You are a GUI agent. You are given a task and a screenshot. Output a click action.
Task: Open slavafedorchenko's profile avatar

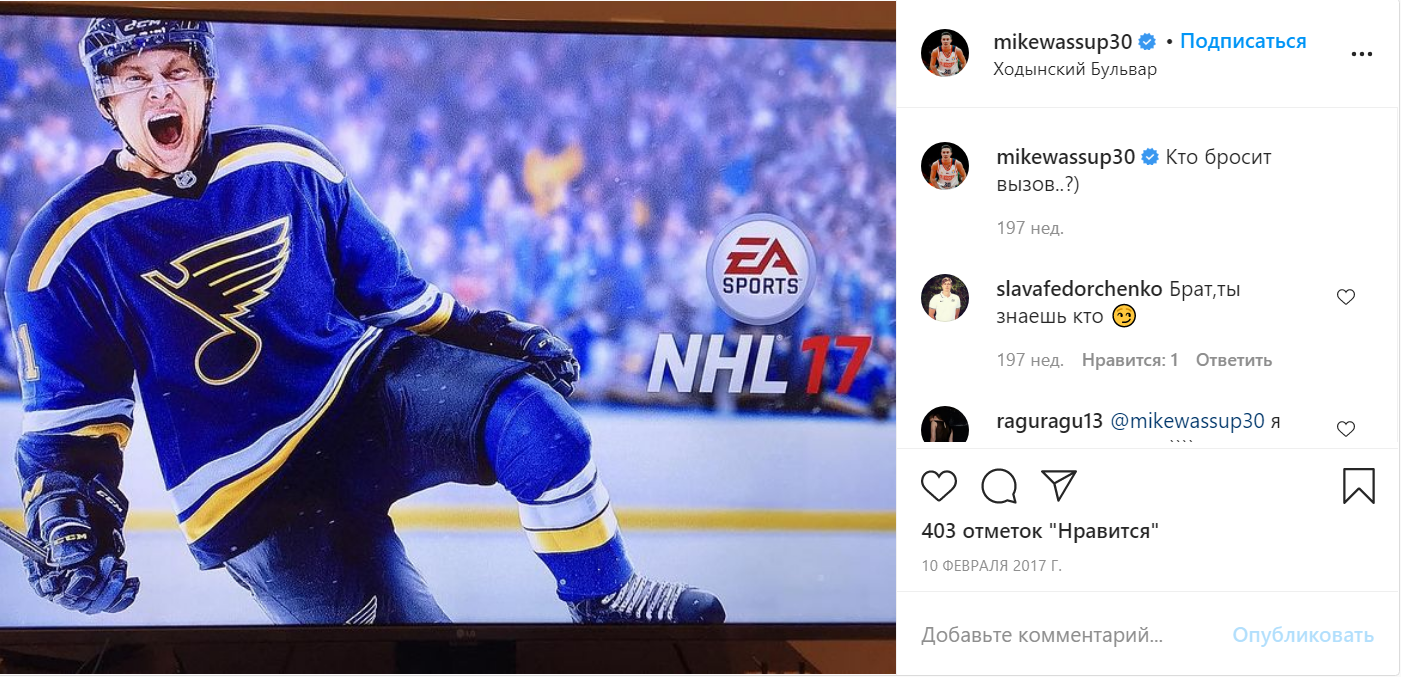[945, 298]
